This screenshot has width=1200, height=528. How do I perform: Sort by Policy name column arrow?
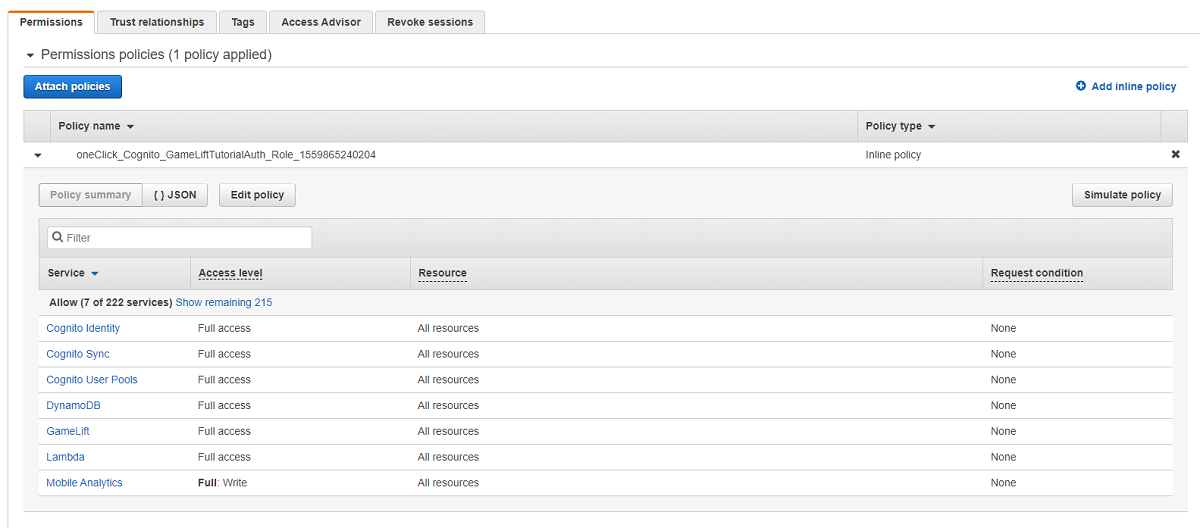pos(130,127)
